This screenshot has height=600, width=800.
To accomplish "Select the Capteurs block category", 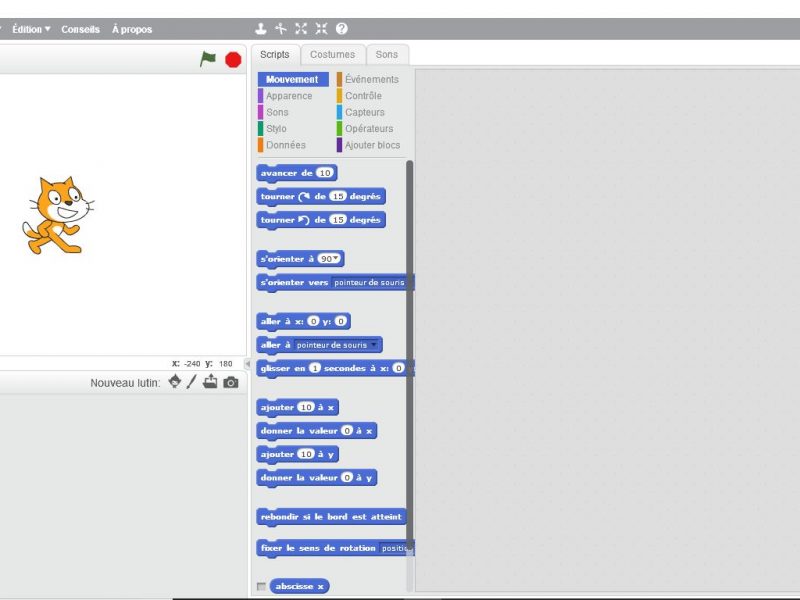I will (x=361, y=112).
